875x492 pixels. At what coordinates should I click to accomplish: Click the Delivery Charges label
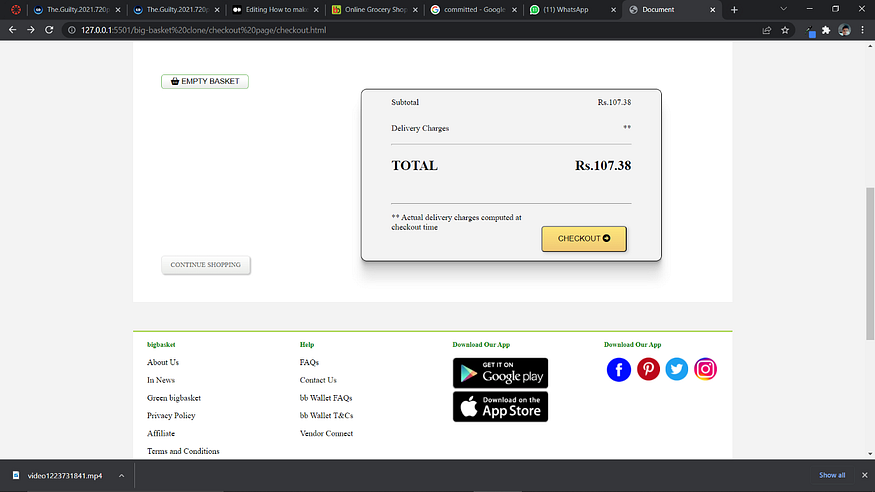[x=420, y=128]
